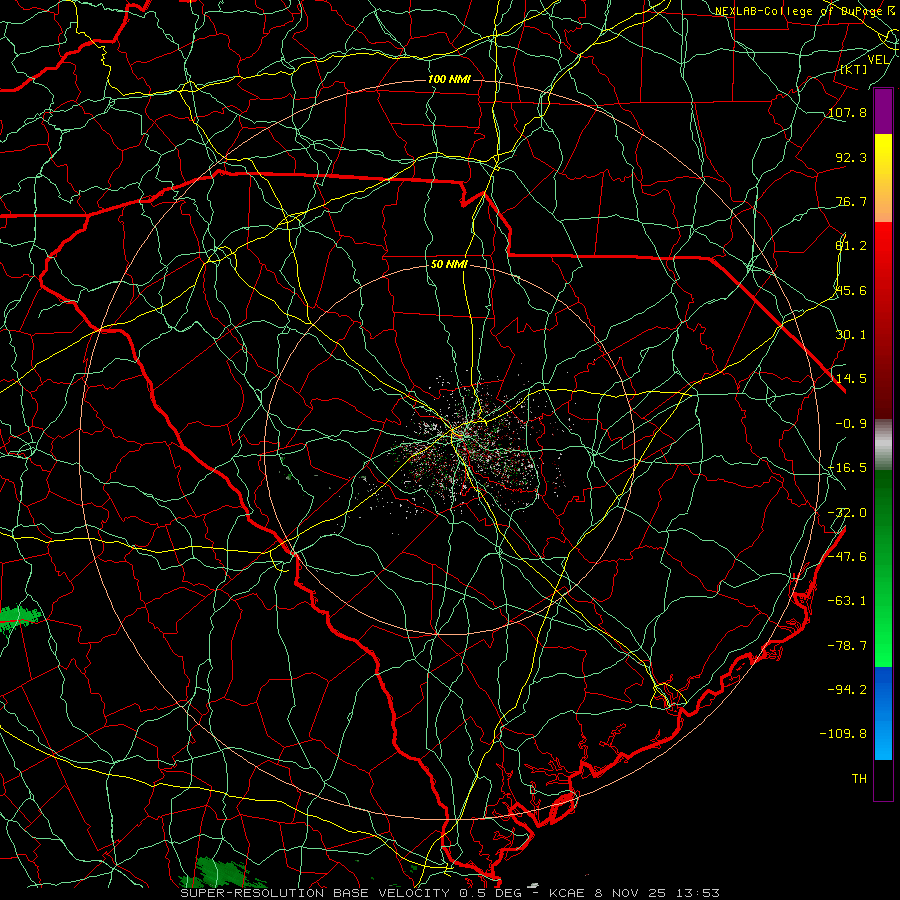900x900 pixels.
Task: Click the 45.6 velocity scale value
Action: [851, 290]
